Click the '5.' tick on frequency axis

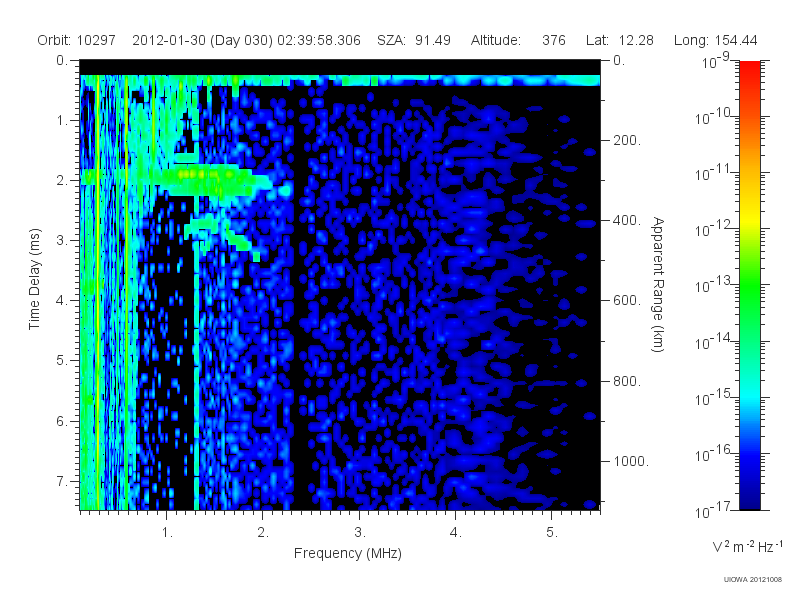(x=552, y=533)
